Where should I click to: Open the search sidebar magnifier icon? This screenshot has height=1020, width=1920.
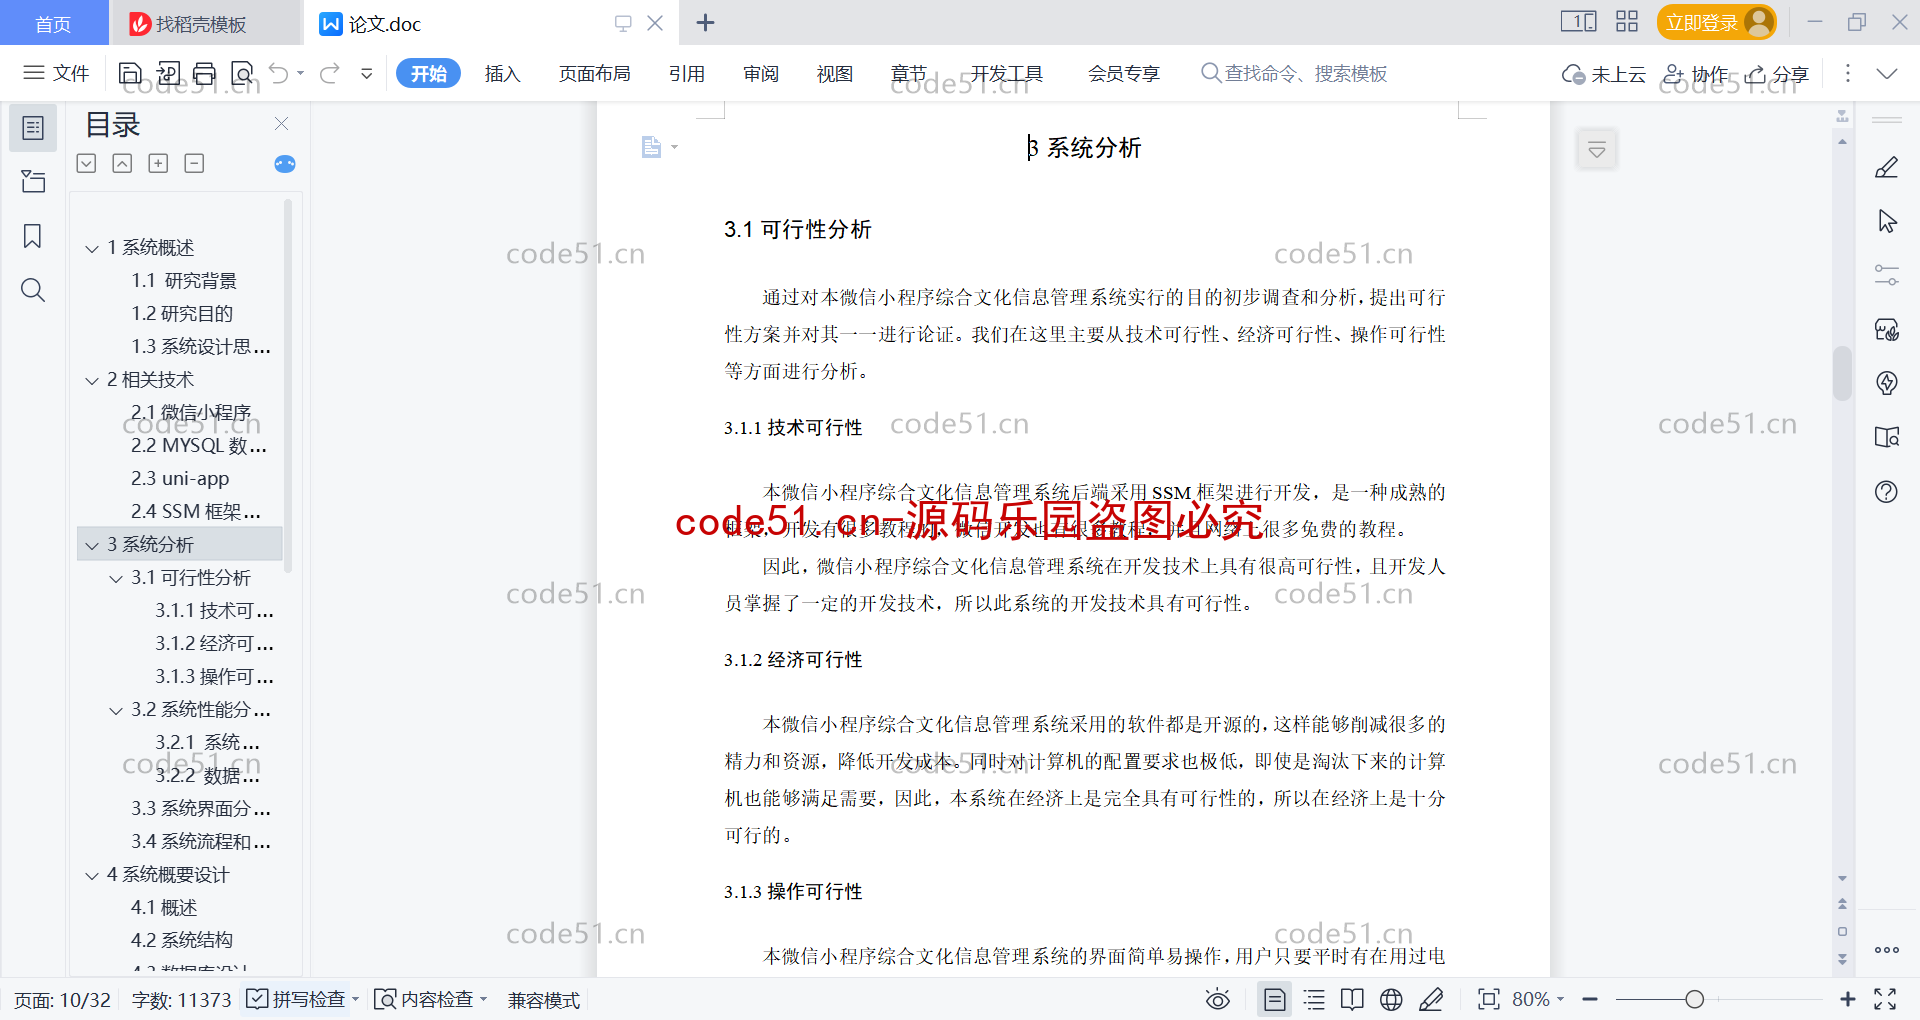coord(33,290)
